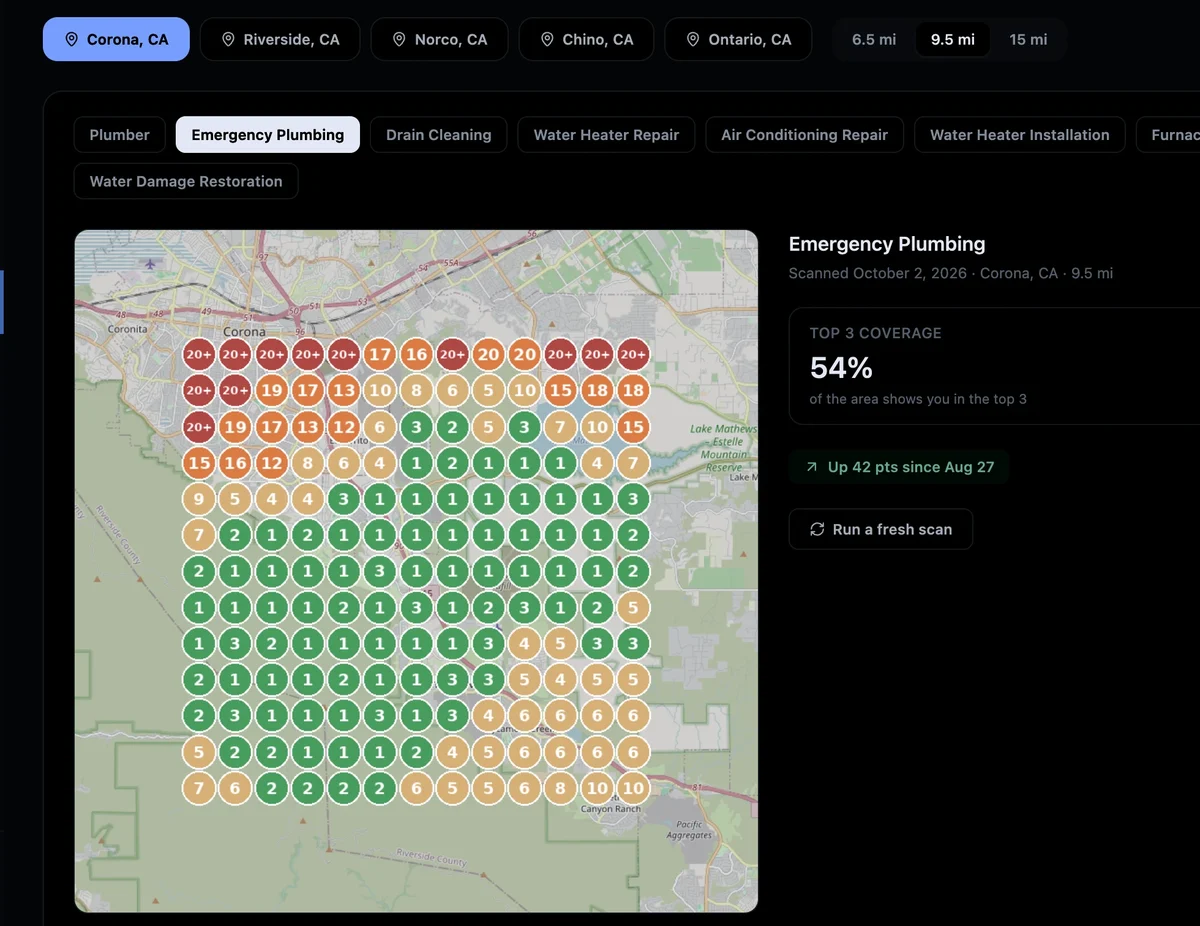Click the TOP 3 COVERAGE label
This screenshot has height=926, width=1200.
876,333
